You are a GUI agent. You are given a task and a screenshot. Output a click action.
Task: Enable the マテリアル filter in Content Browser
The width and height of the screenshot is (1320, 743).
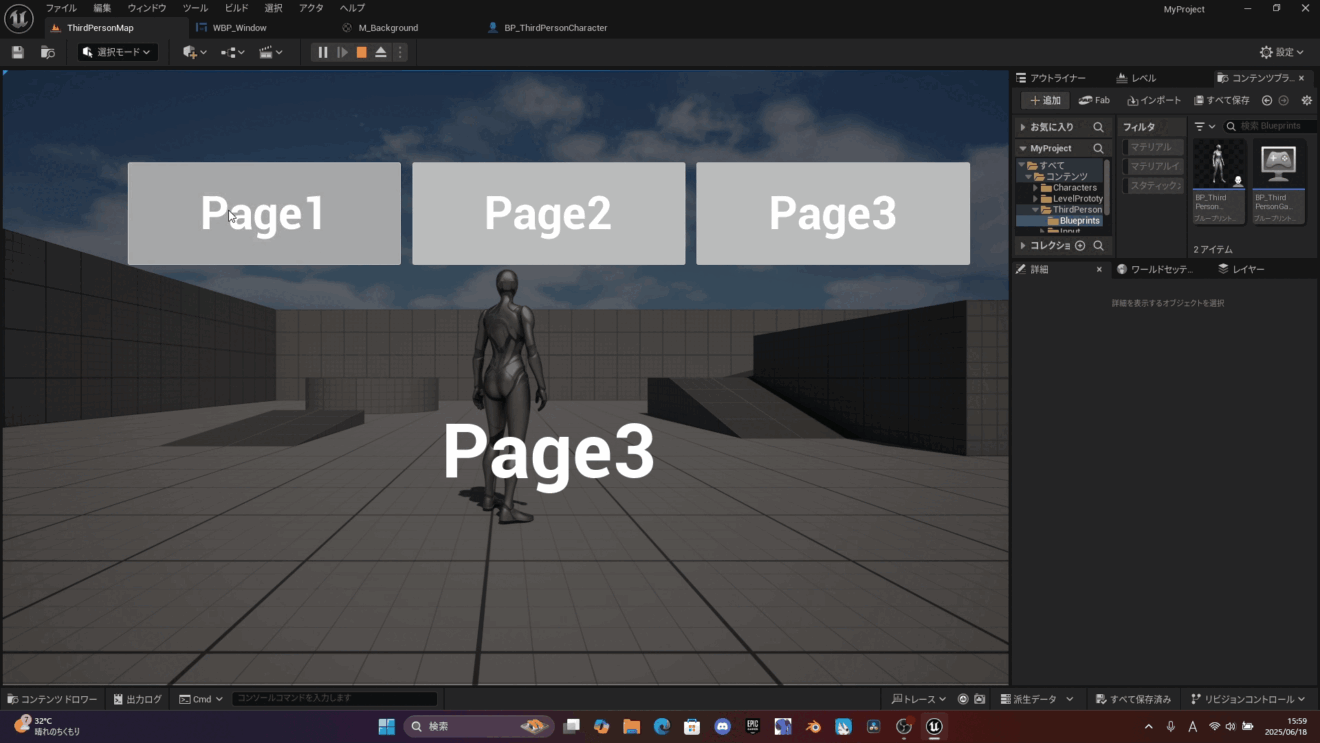[1152, 146]
